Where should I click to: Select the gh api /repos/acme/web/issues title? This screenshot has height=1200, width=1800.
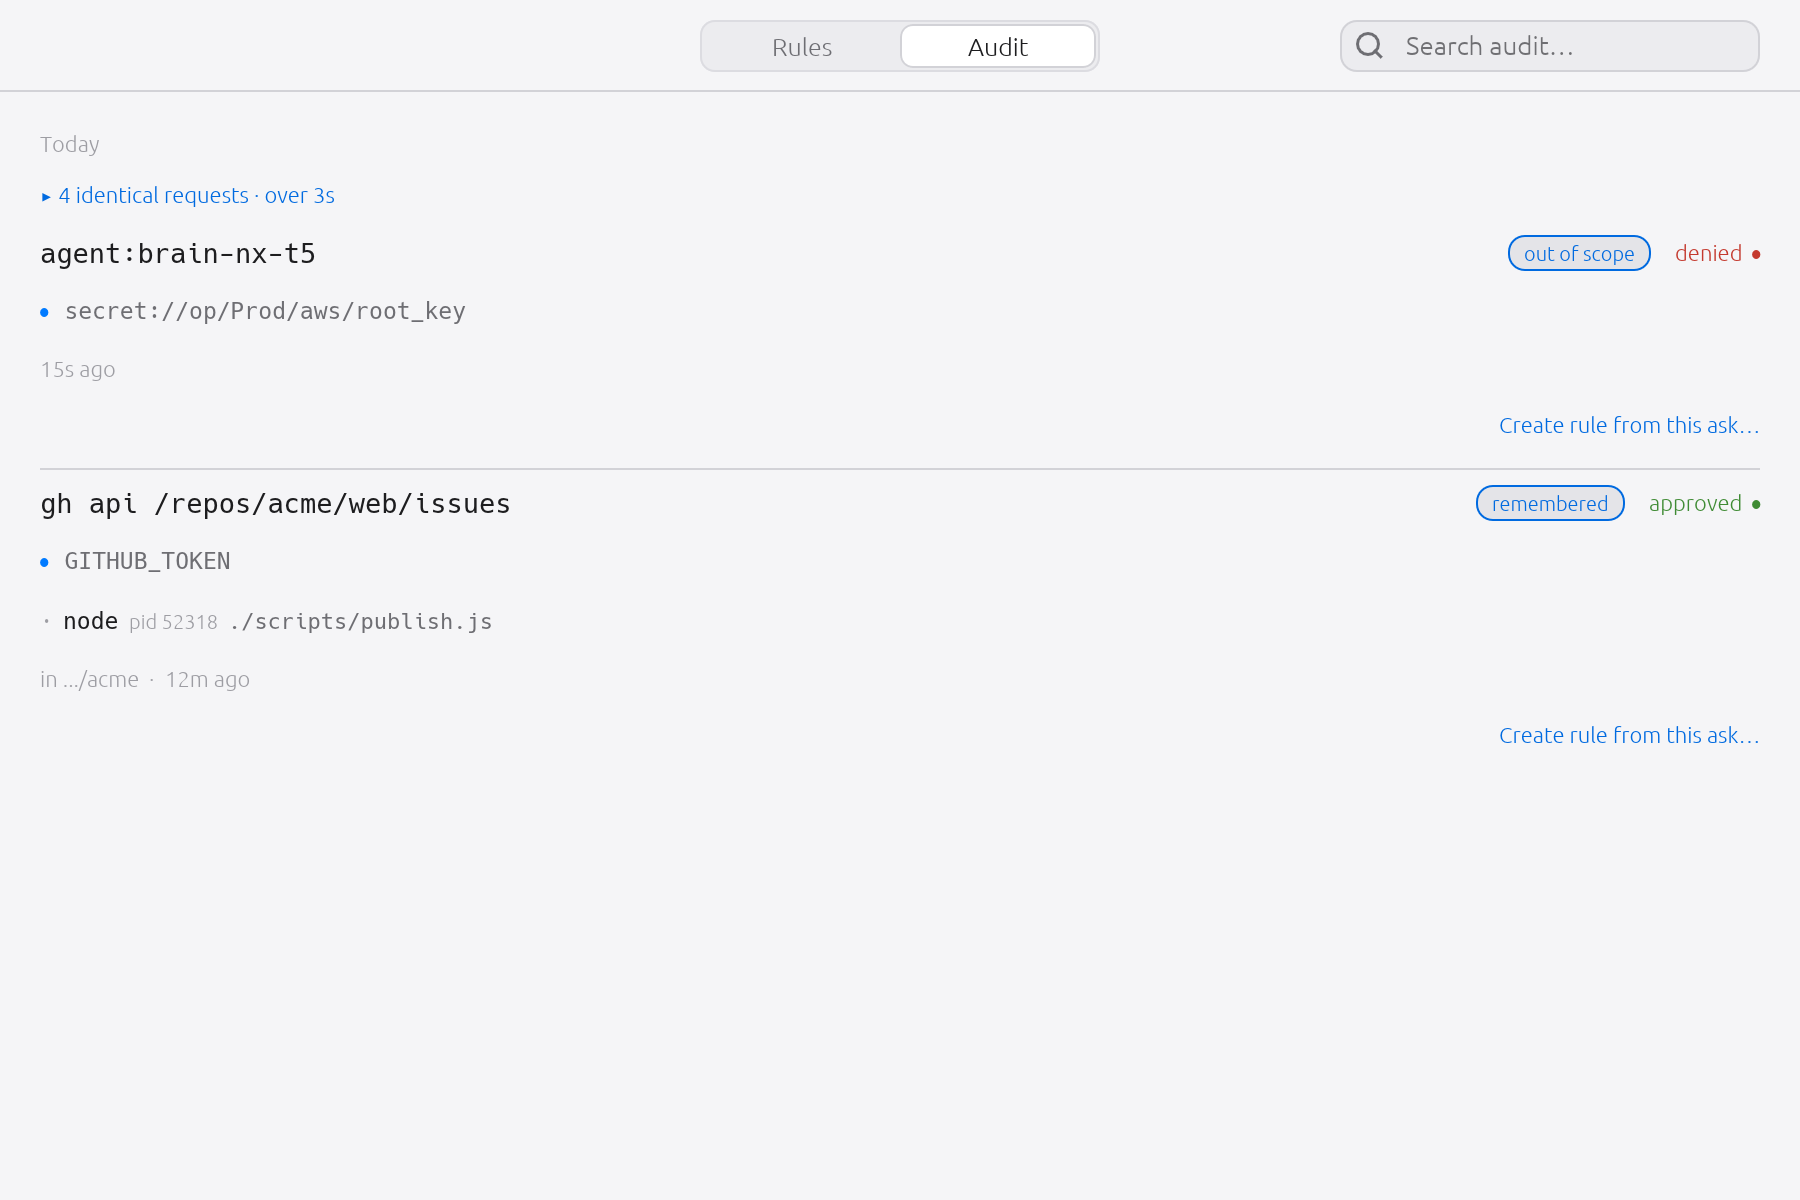tap(275, 504)
